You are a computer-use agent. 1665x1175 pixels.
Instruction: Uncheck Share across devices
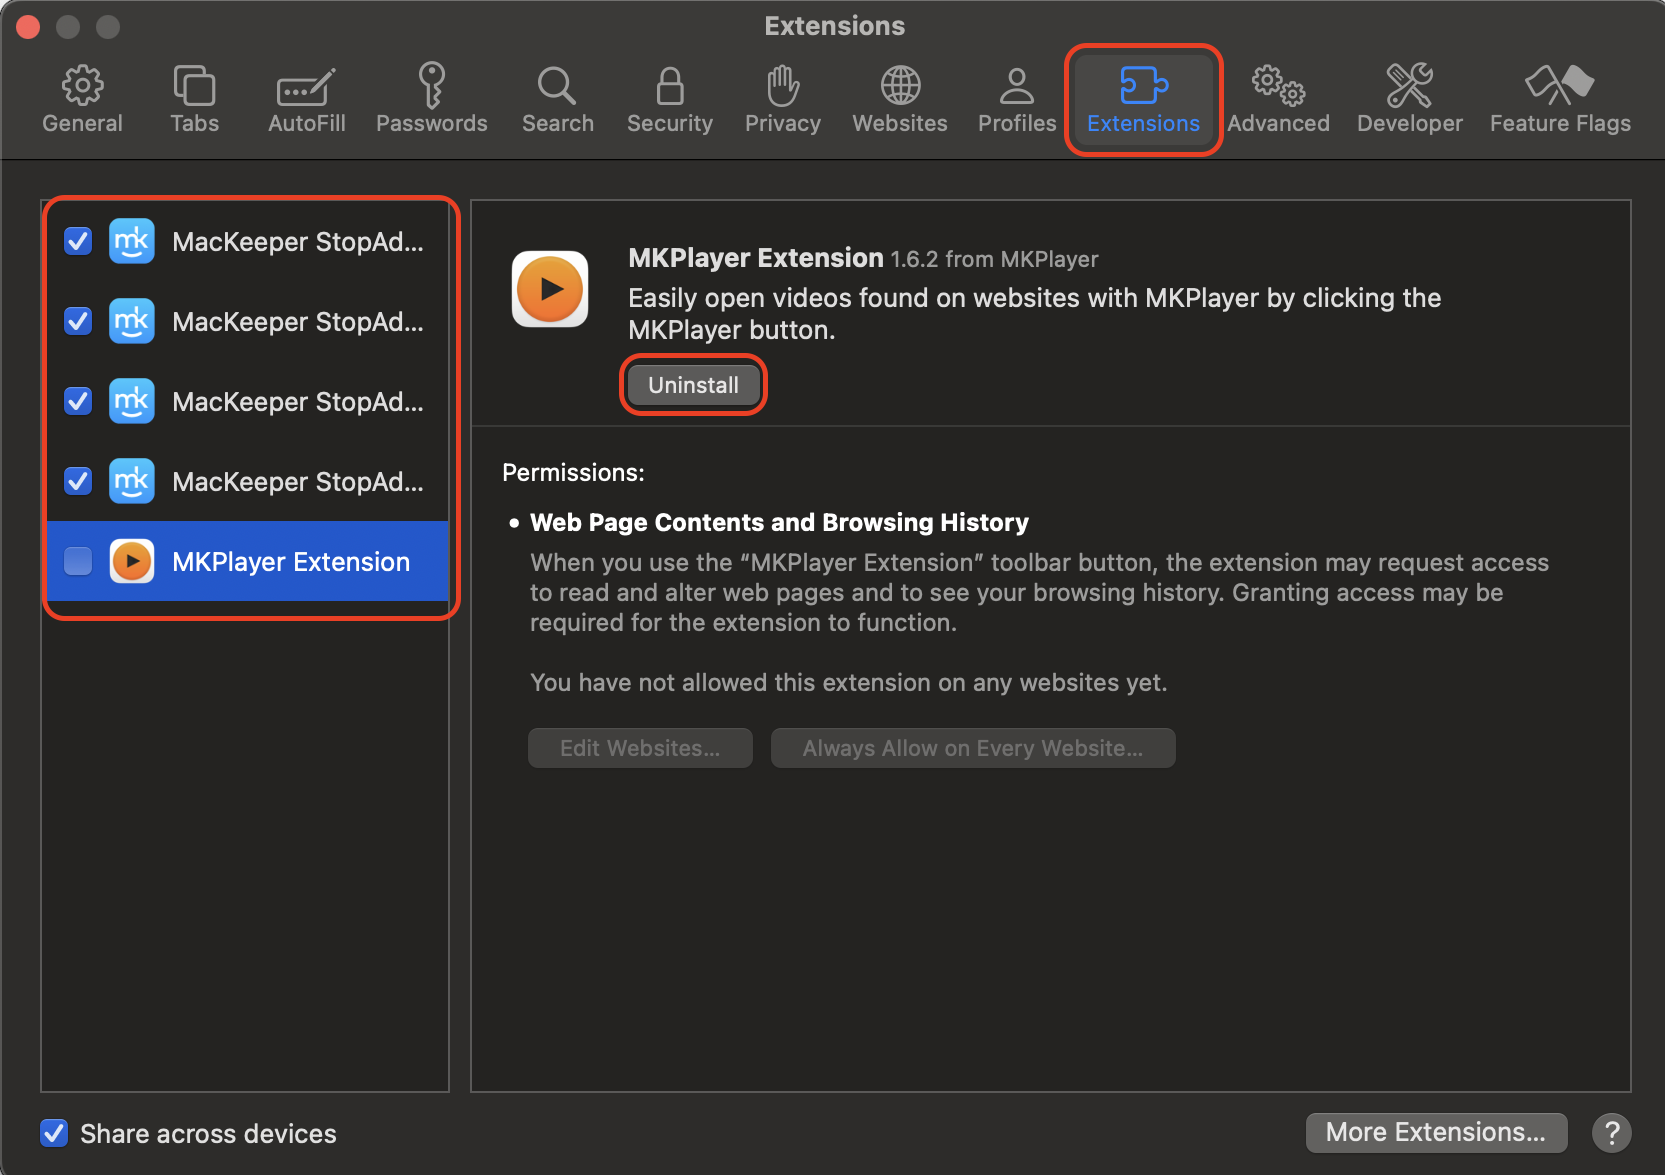(x=54, y=1133)
